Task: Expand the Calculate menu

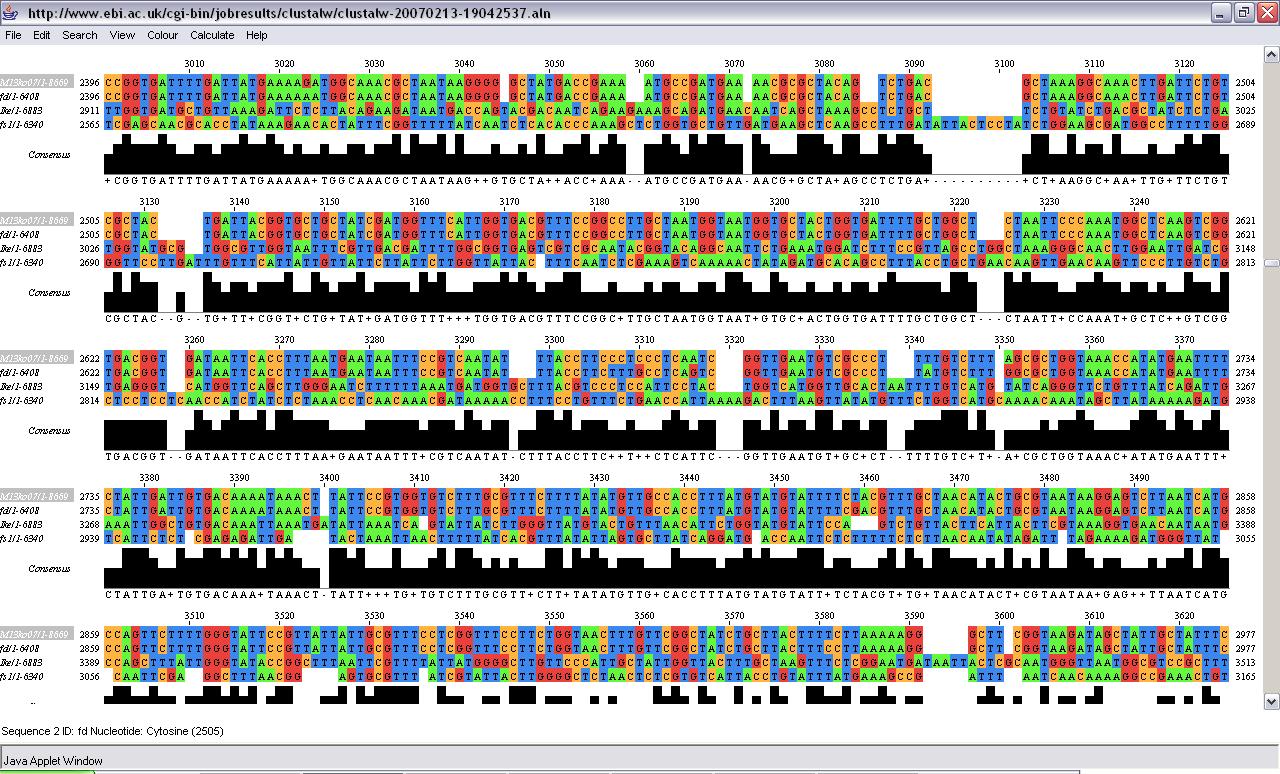Action: tap(212, 35)
